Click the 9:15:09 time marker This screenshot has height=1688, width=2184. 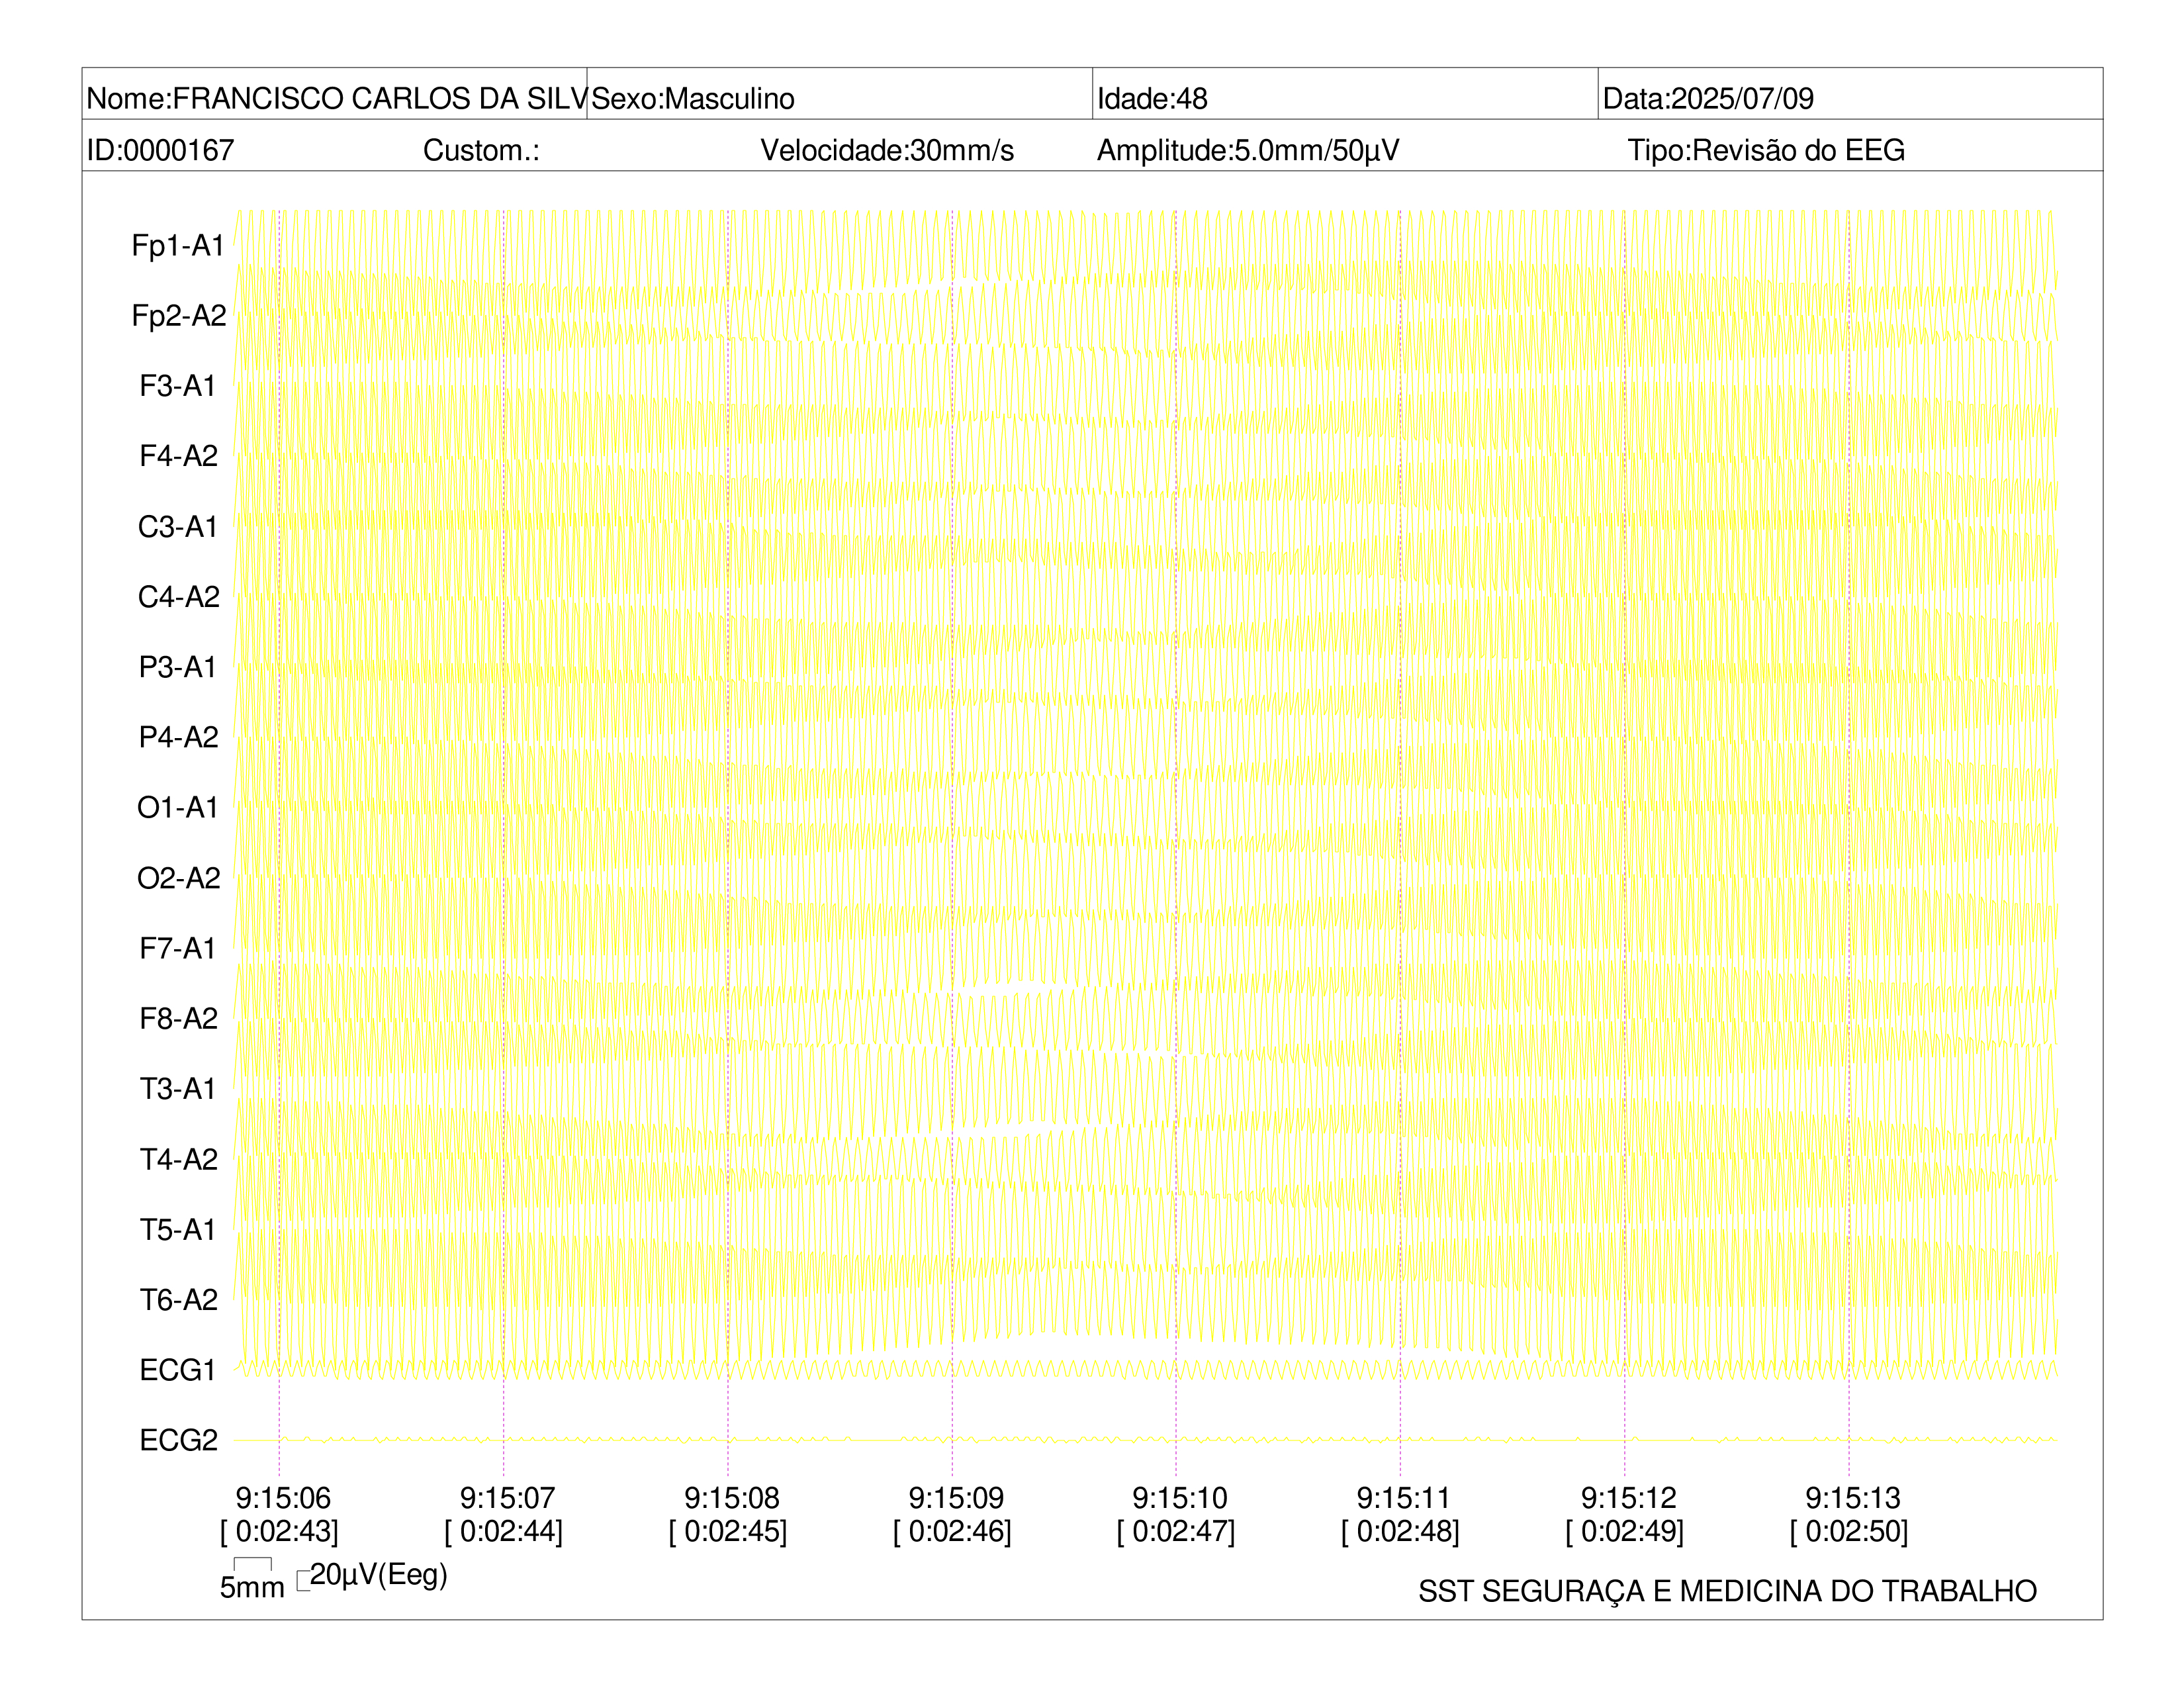[x=956, y=1498]
